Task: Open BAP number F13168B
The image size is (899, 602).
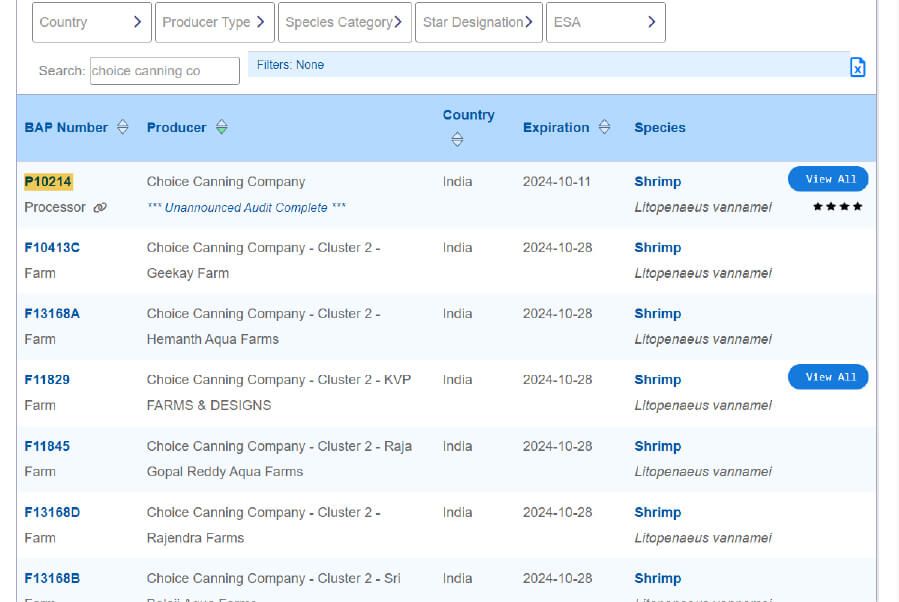Action: pos(52,578)
